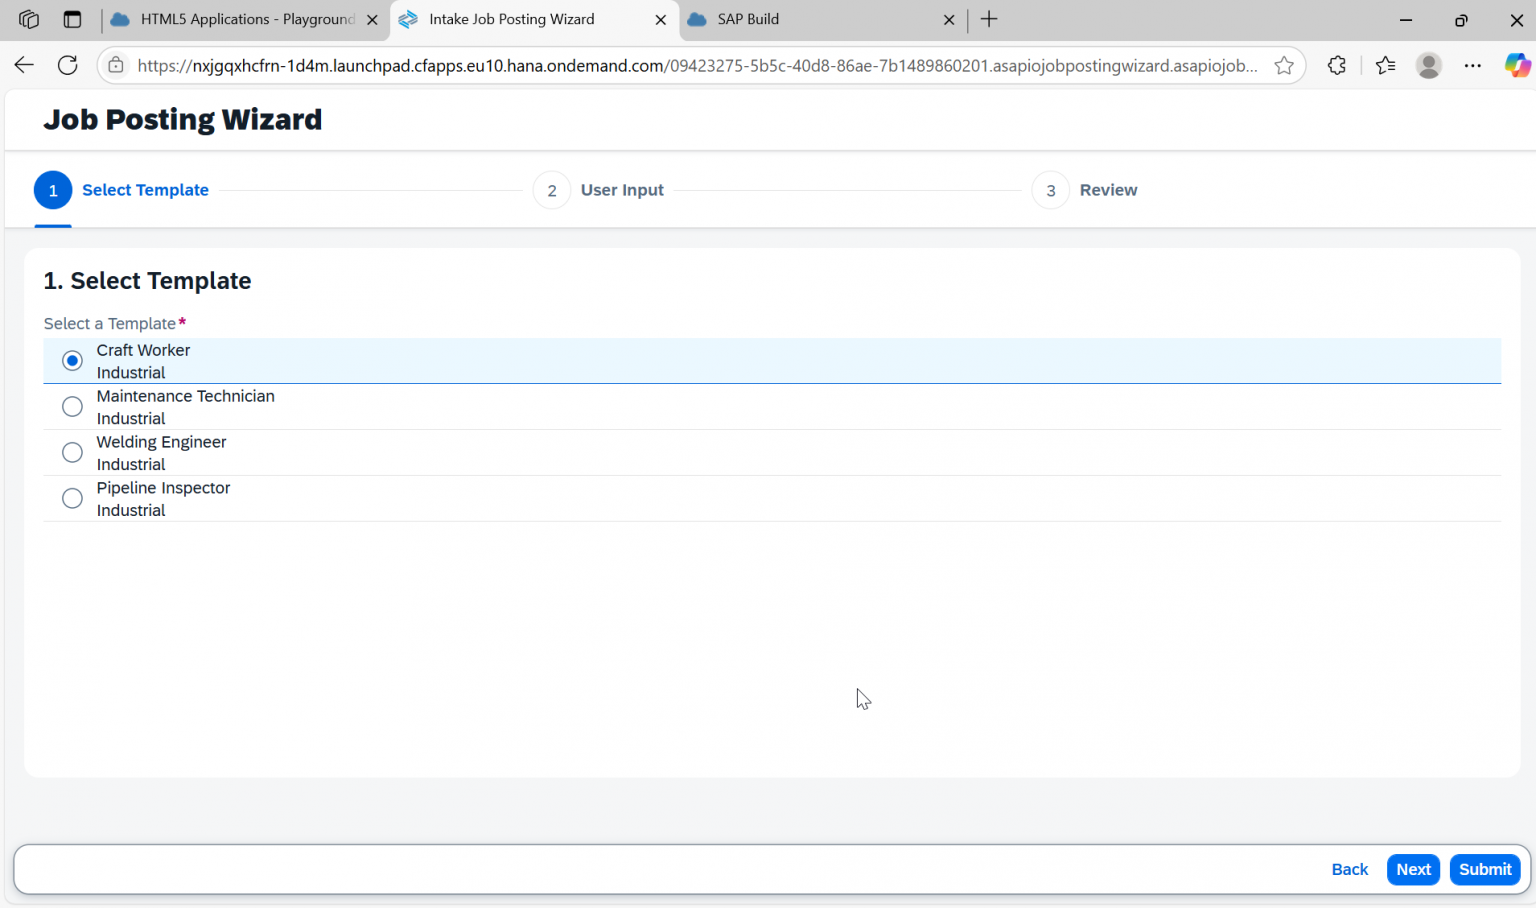Open the browser settings ellipsis menu
This screenshot has width=1536, height=908.
click(x=1472, y=64)
